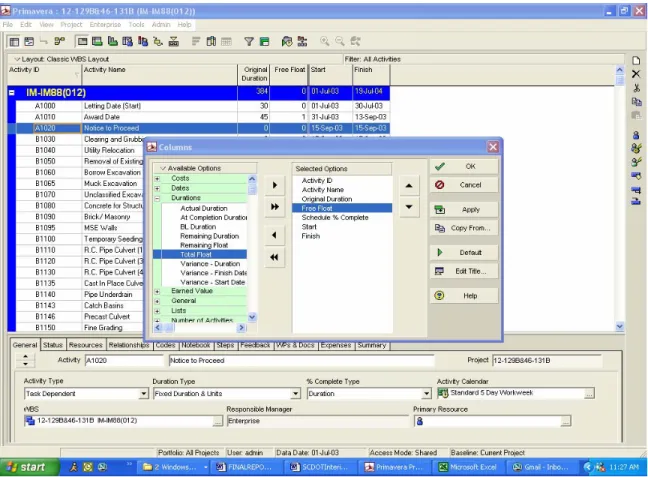Click the Assign Resources person icon

coord(636,135)
